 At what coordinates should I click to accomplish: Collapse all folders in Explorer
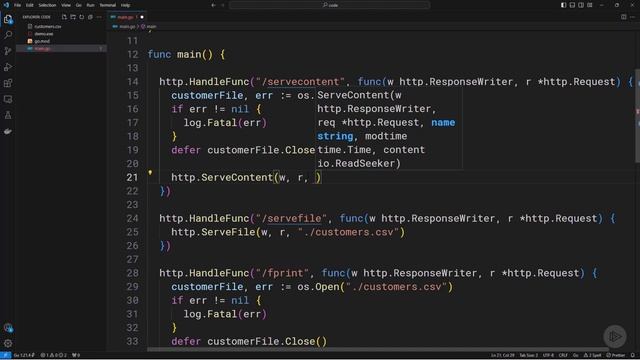90,17
